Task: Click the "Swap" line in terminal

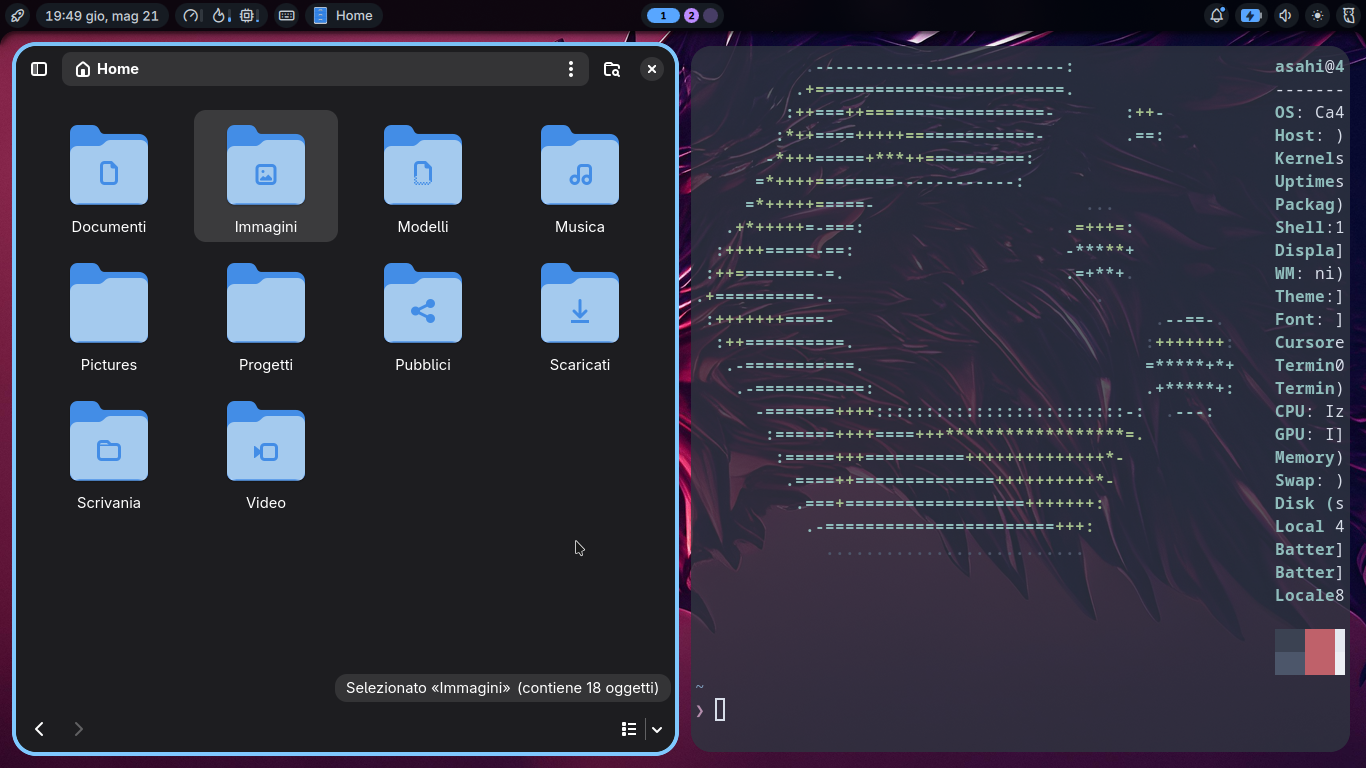Action: pyautogui.click(x=1310, y=480)
